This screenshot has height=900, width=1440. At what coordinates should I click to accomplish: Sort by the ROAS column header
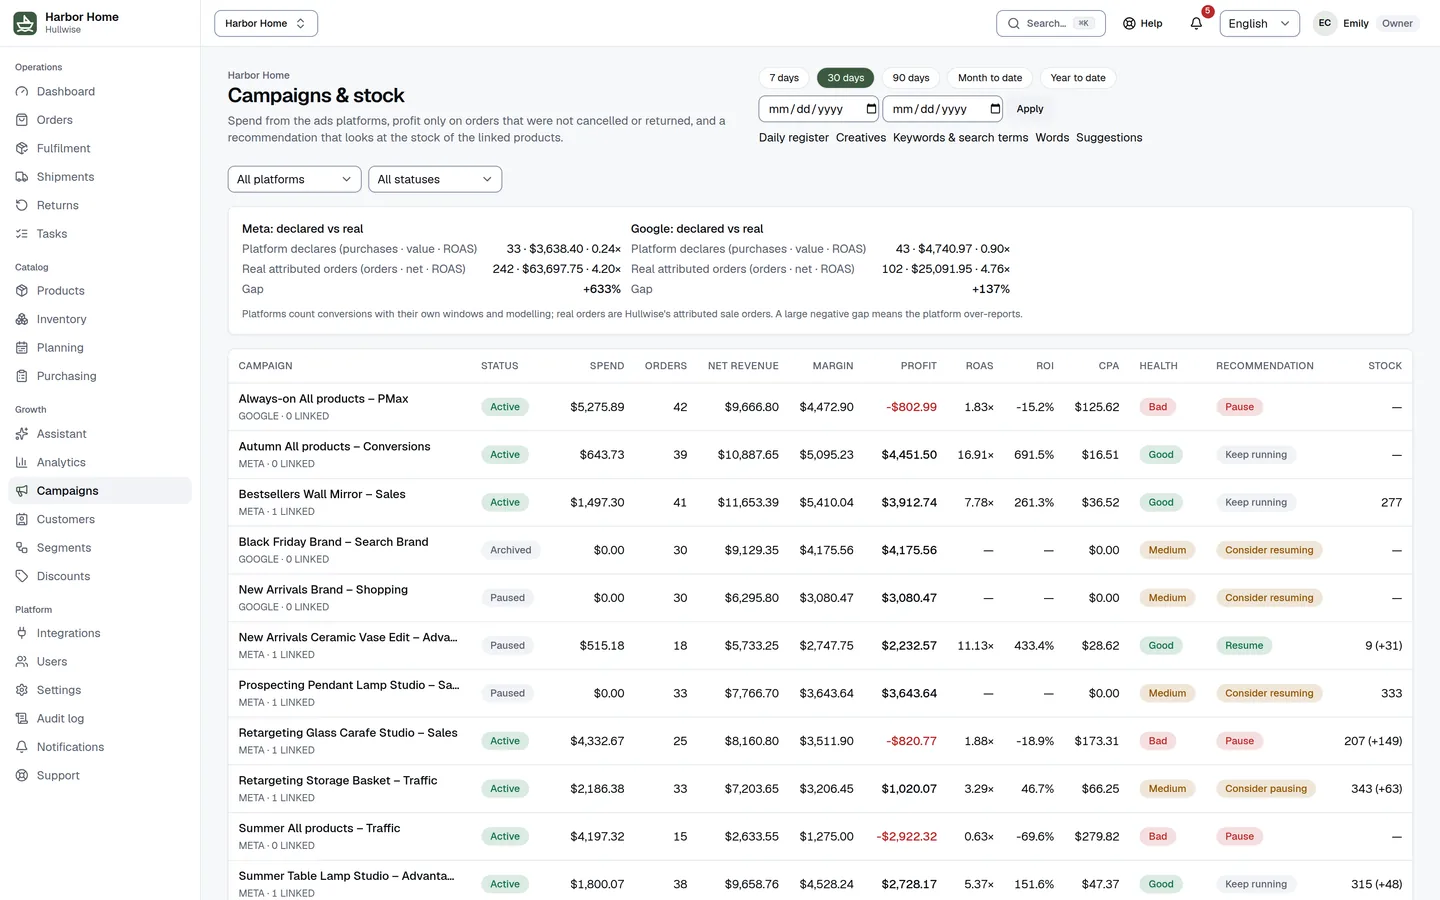(980, 366)
